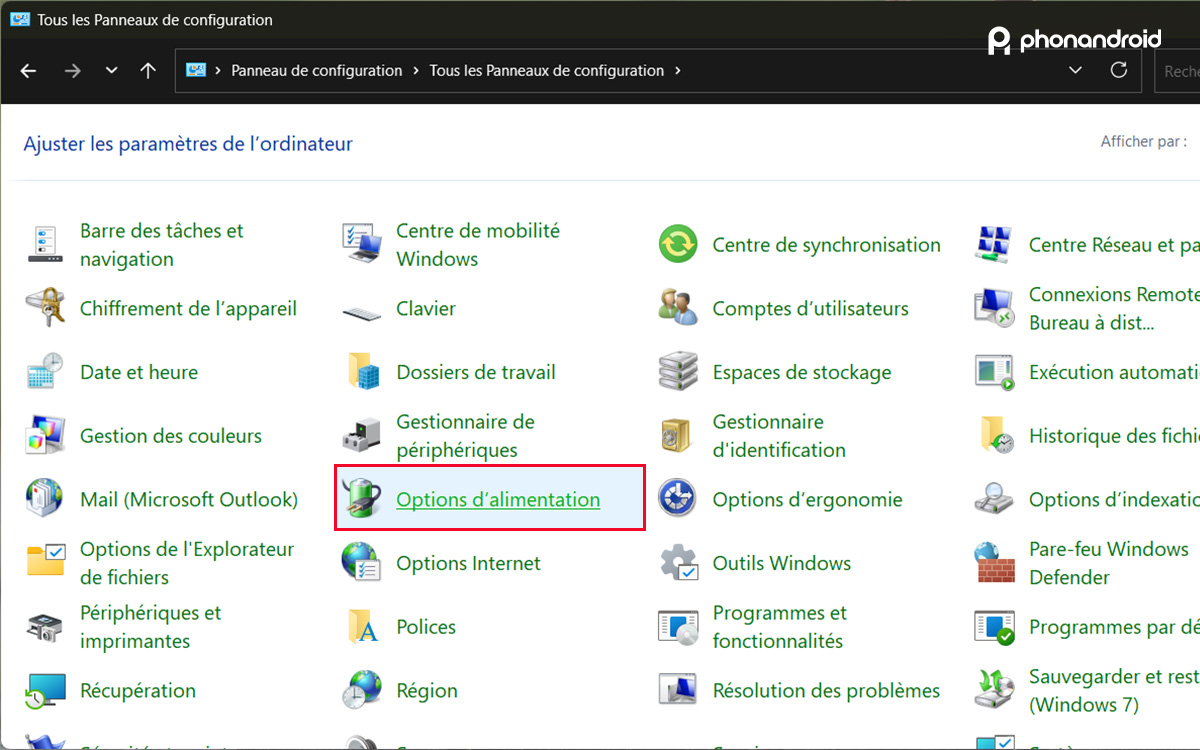
Task: Click the Espaces de stockage drives icon
Action: pyautogui.click(x=678, y=372)
